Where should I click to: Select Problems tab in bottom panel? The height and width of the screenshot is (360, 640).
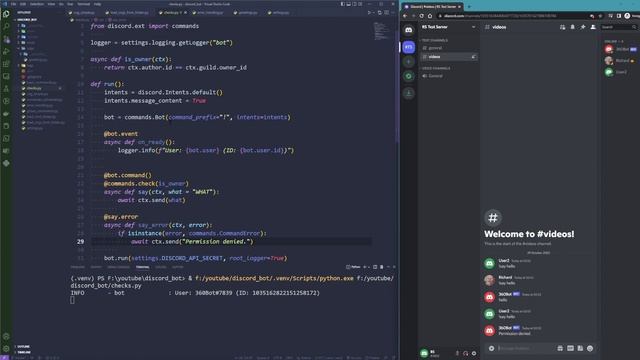tap(78, 267)
